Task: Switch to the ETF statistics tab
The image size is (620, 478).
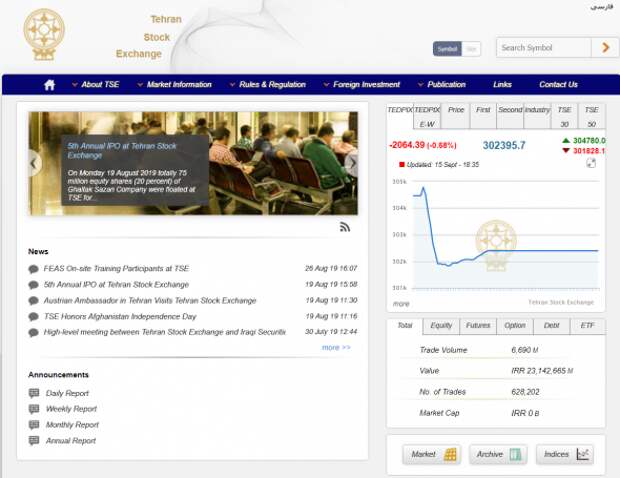Action: point(587,326)
